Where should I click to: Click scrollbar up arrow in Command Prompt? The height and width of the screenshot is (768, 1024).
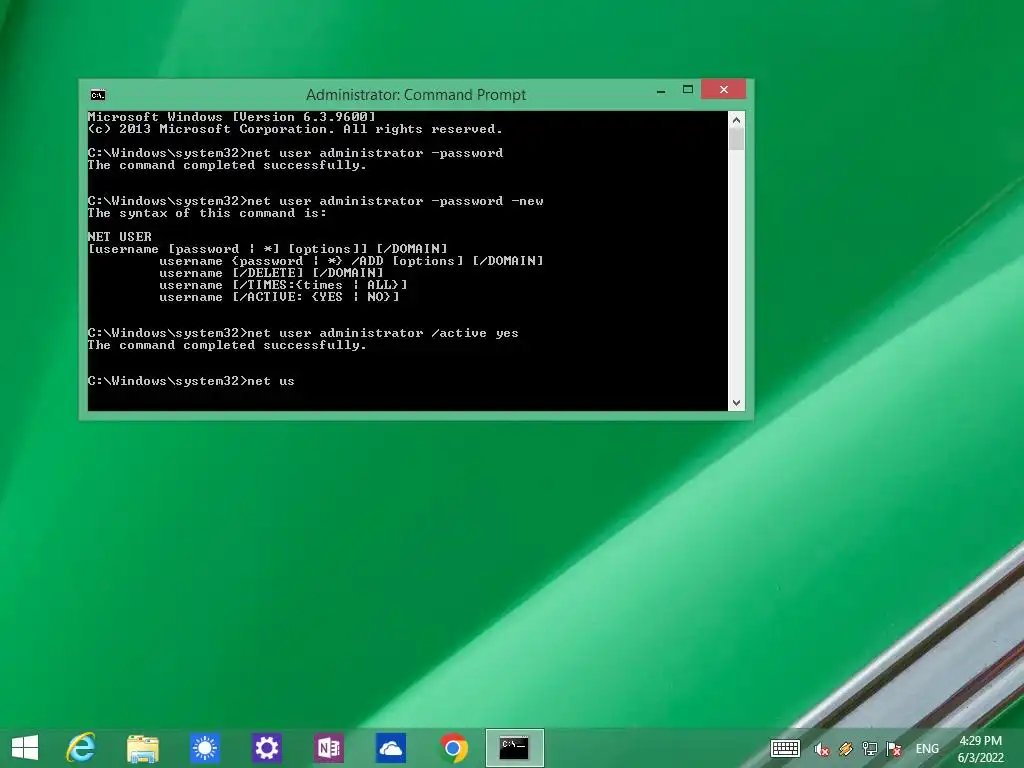736,120
